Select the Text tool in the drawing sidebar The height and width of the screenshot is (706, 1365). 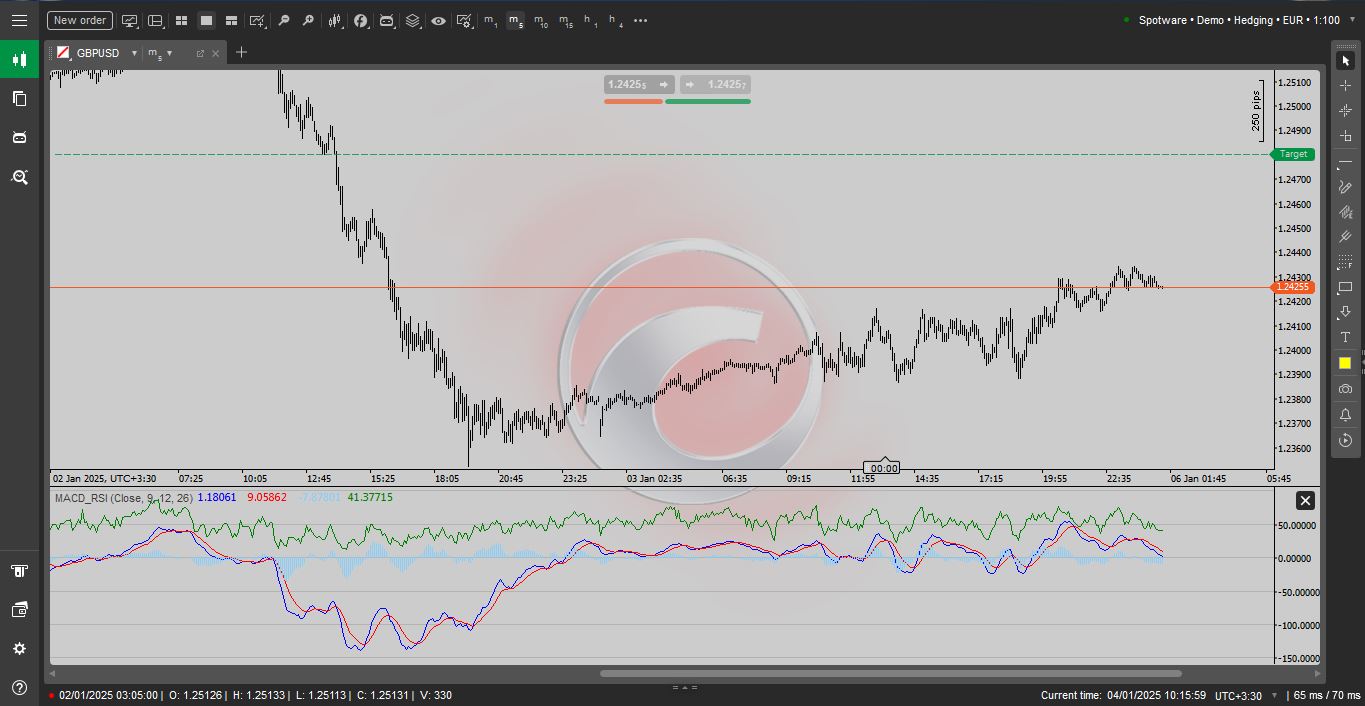pos(1343,337)
